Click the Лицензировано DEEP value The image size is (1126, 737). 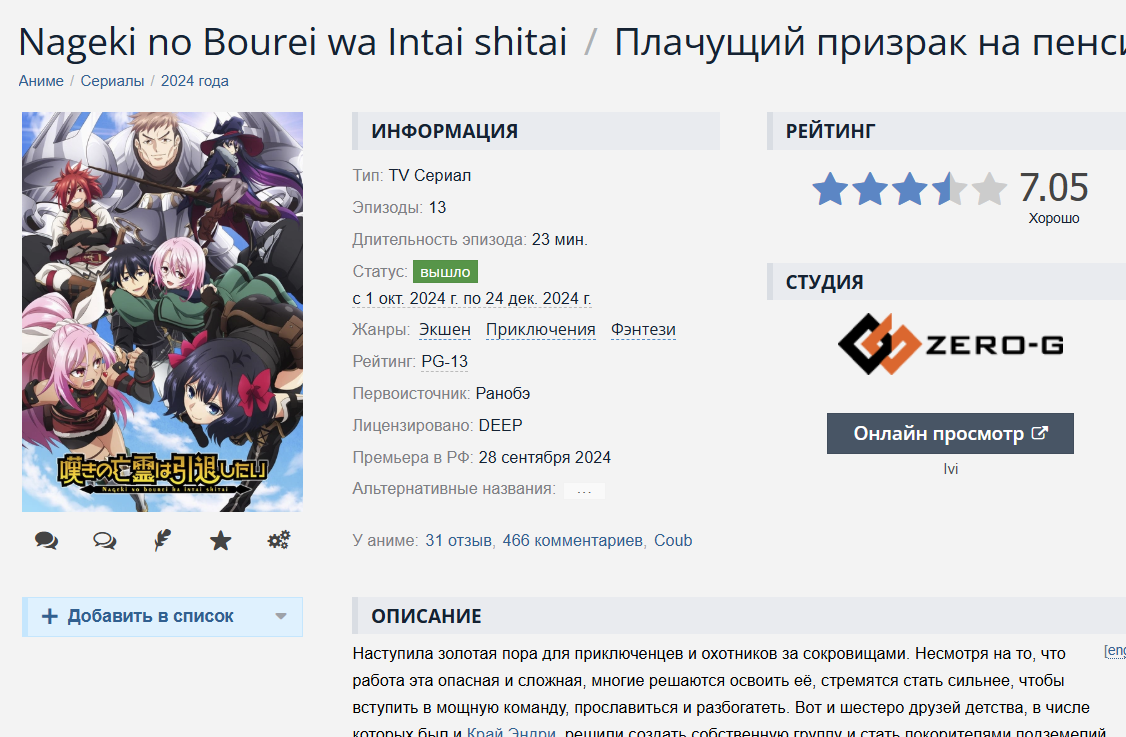pos(501,425)
